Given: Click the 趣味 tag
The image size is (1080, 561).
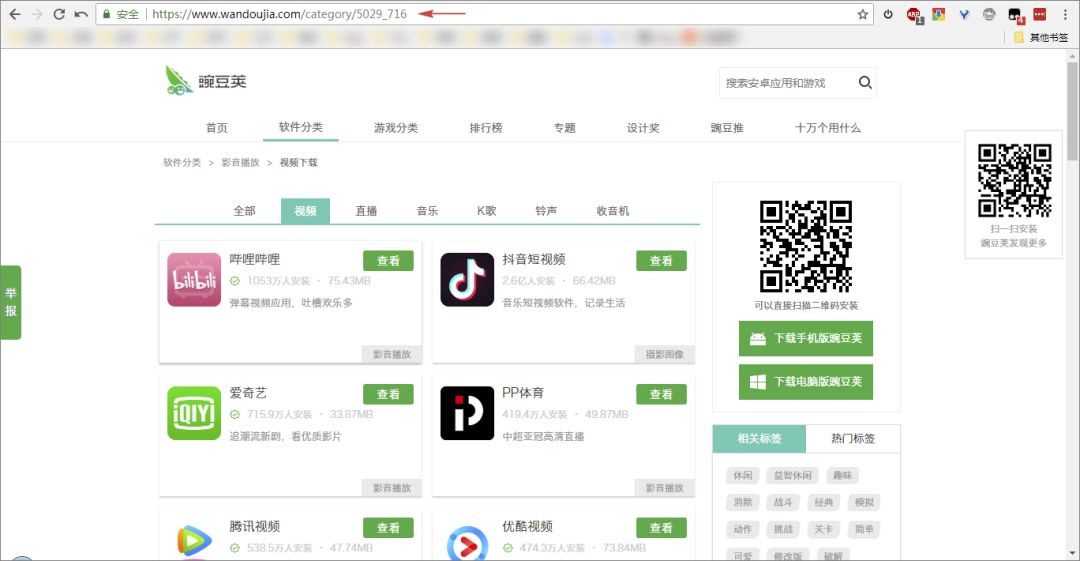Looking at the screenshot, I should click(x=842, y=476).
